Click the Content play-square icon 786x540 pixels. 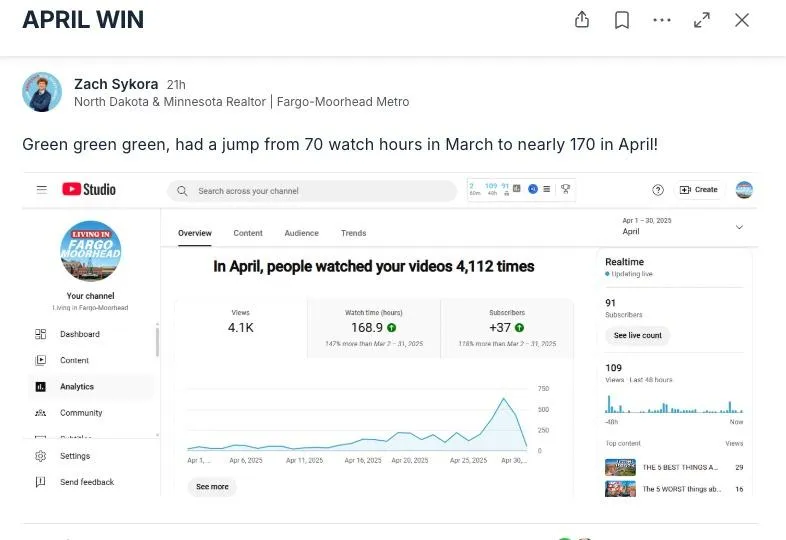click(x=41, y=360)
